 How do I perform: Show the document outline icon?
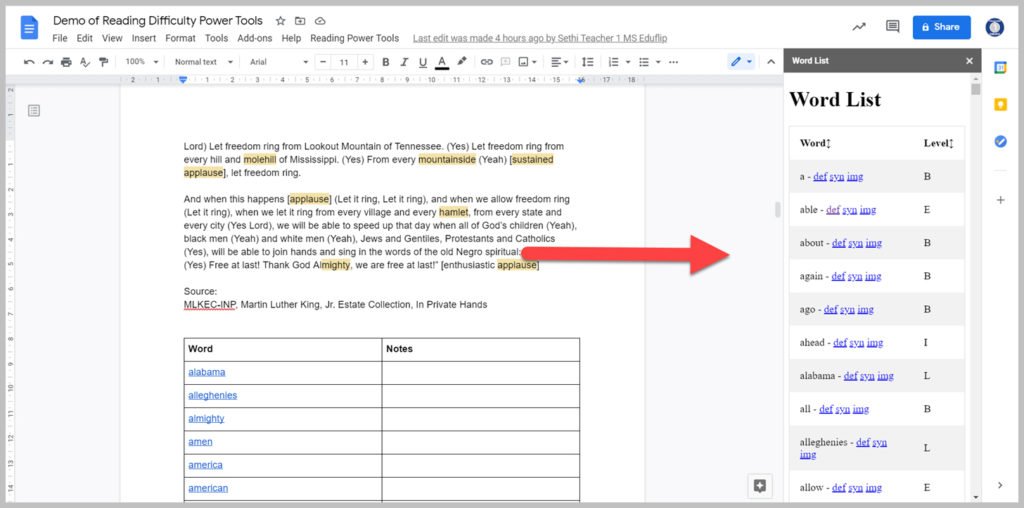tap(34, 111)
